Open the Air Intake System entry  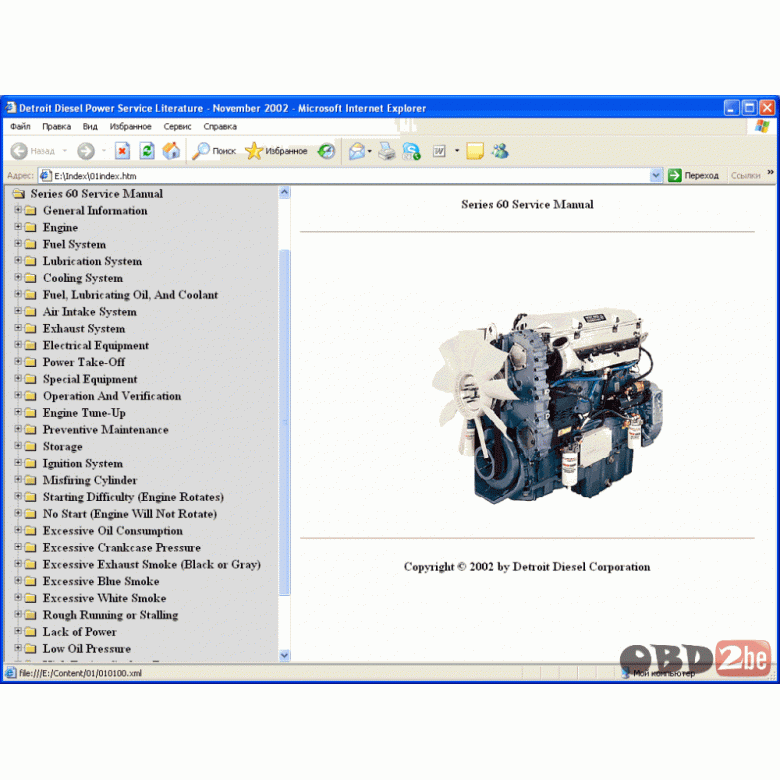pos(90,311)
